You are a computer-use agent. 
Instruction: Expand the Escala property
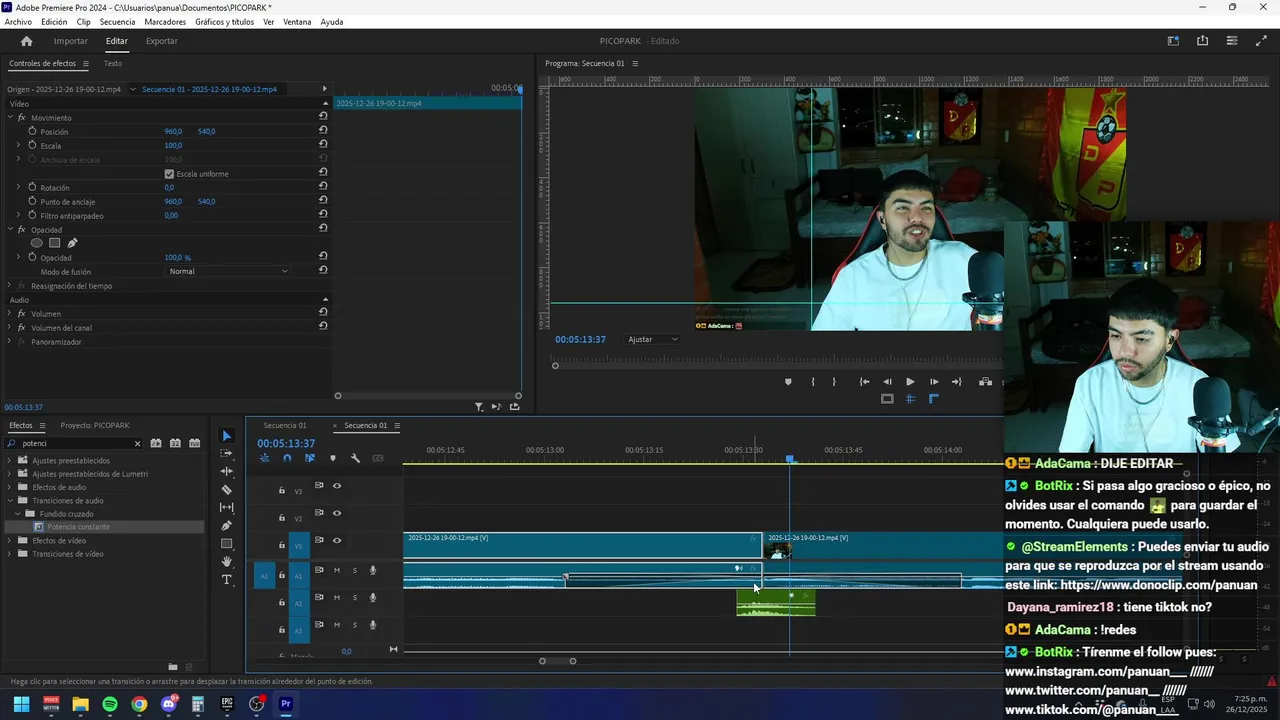[x=18, y=145]
